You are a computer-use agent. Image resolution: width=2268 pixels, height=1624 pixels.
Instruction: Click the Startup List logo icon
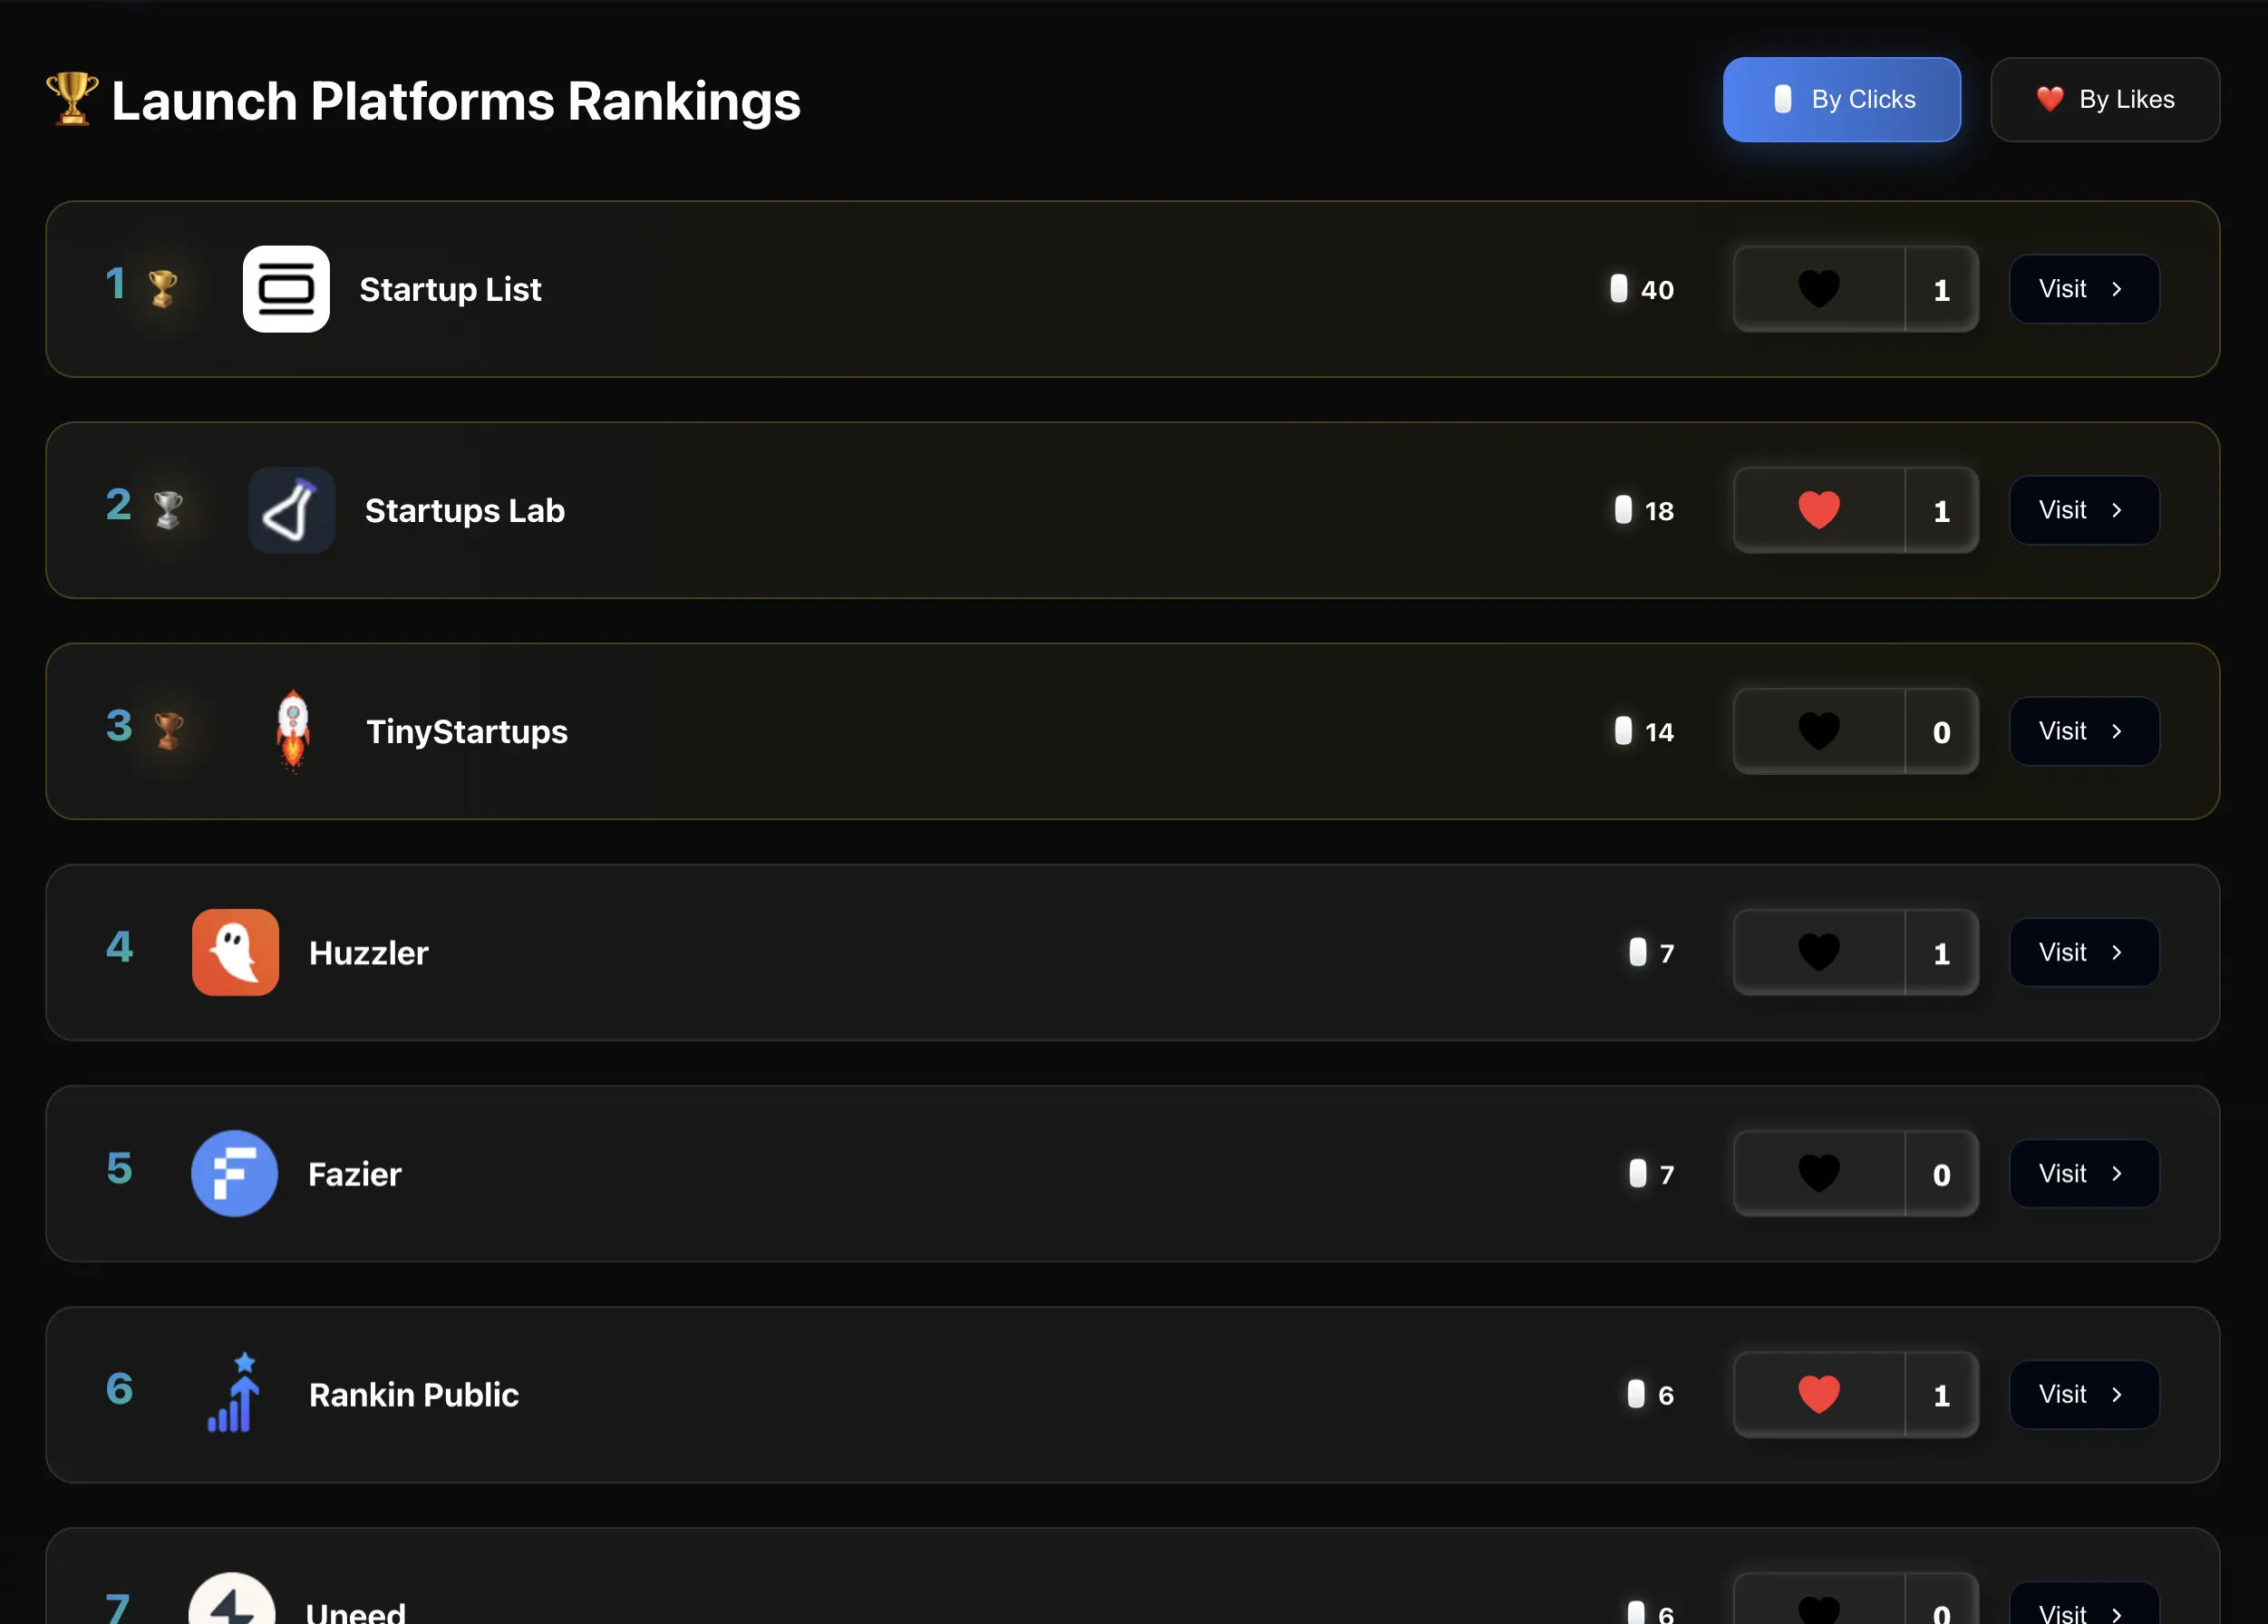point(286,289)
